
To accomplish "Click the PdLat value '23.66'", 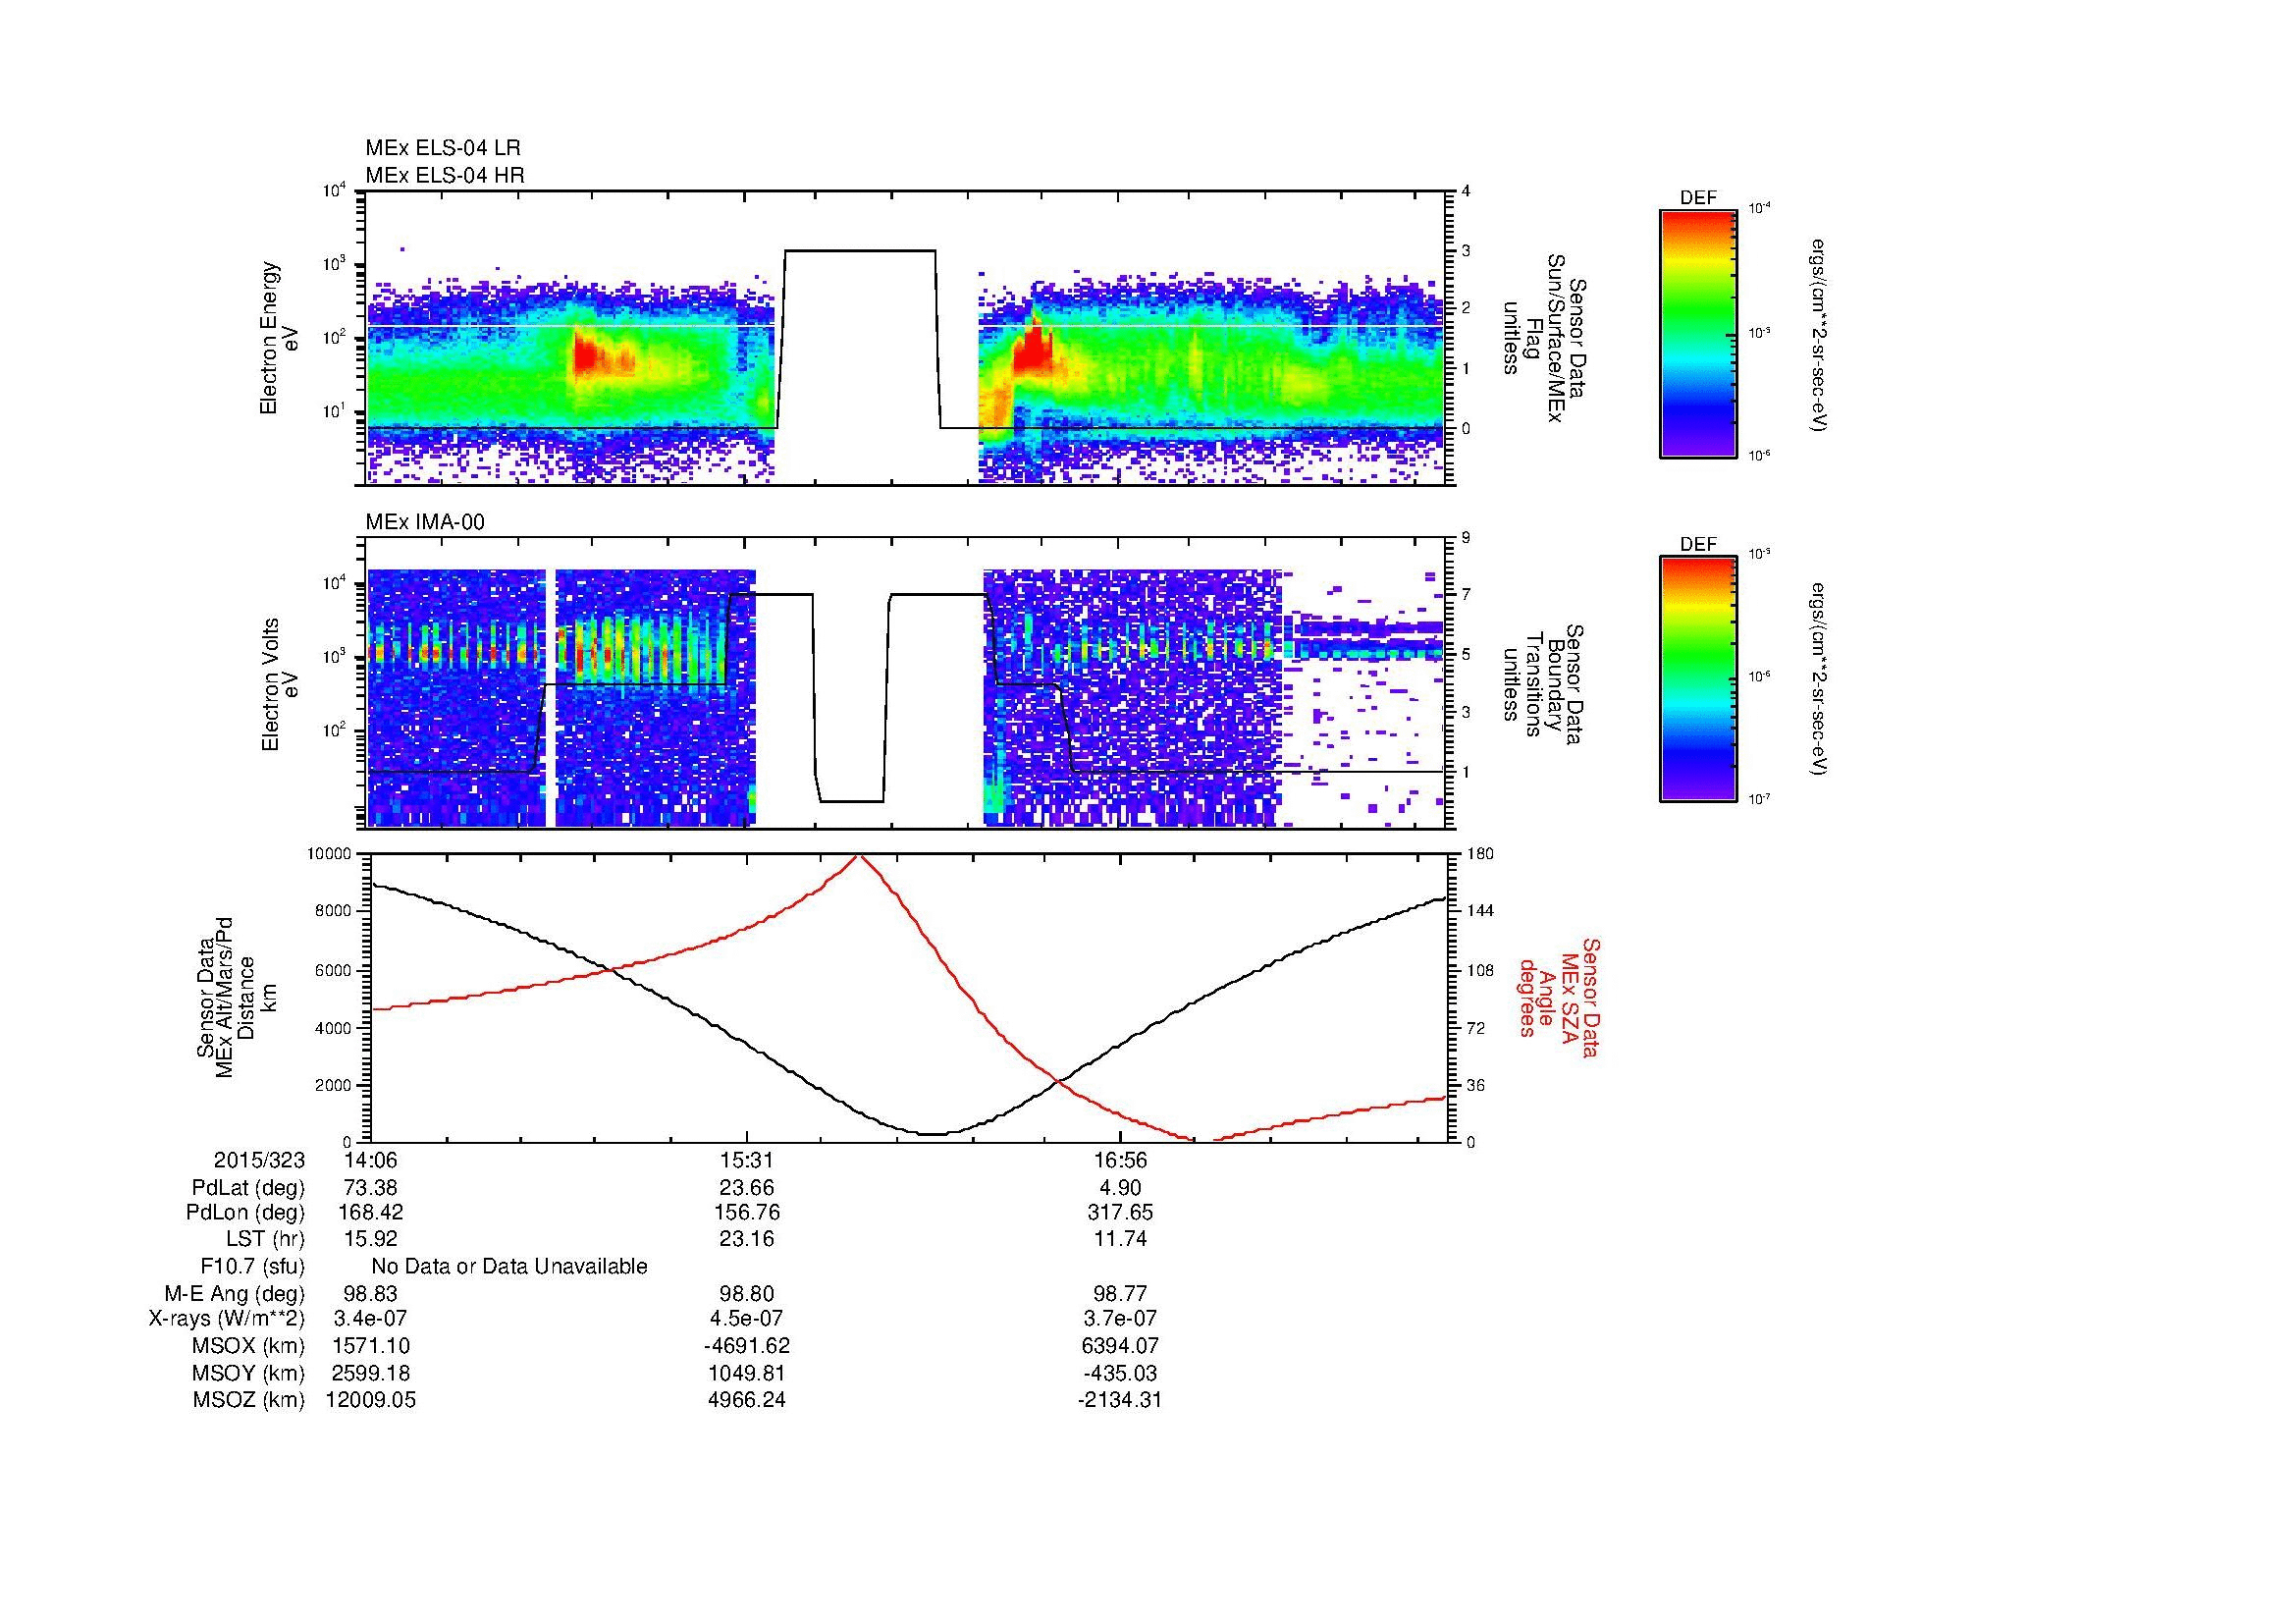I will pos(746,1188).
